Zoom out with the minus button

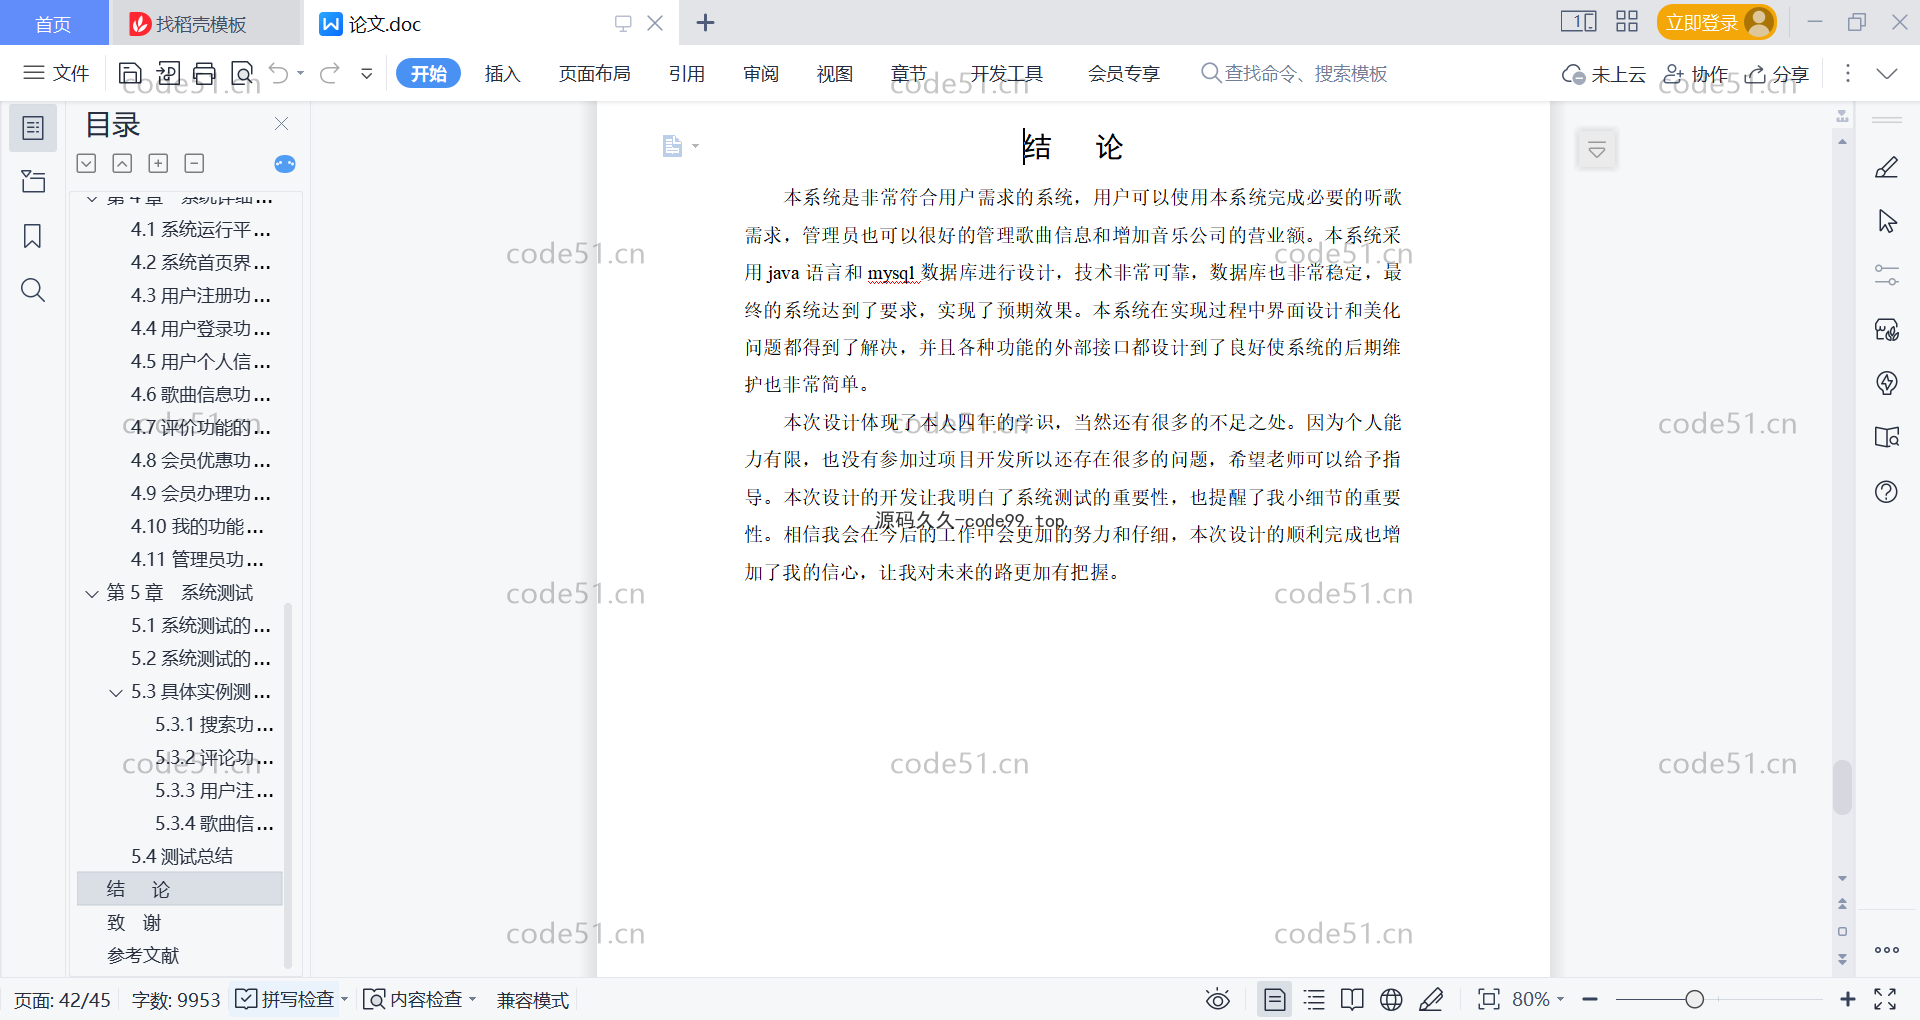(1590, 999)
